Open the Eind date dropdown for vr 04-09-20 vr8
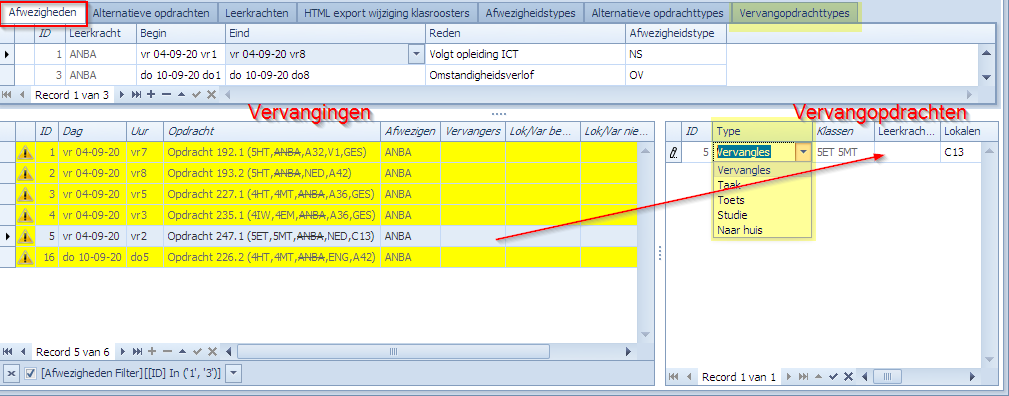This screenshot has width=1009, height=396. pos(416,55)
